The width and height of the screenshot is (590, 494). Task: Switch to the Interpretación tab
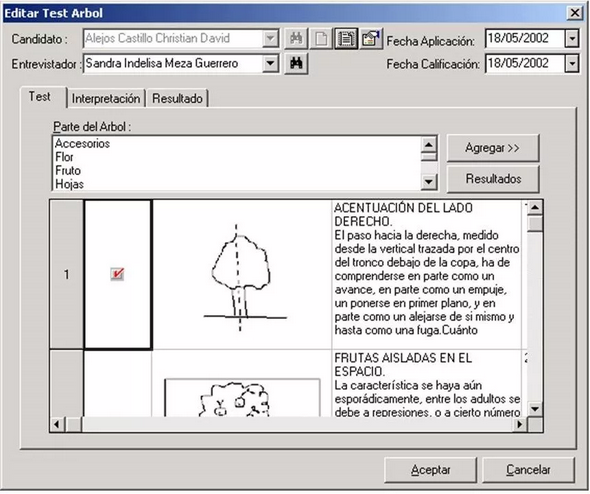(x=106, y=99)
